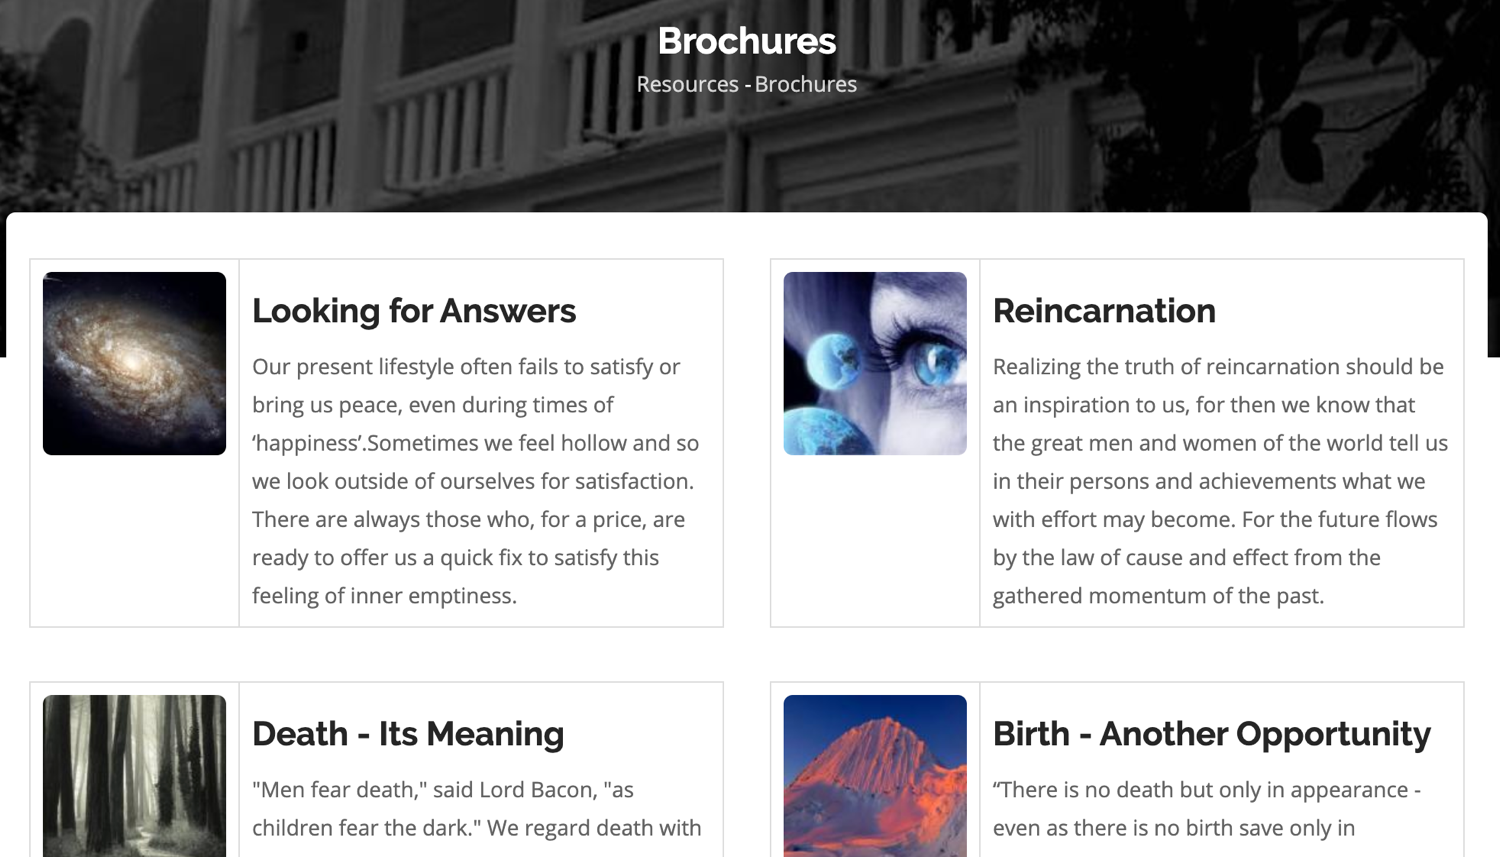Open the Reincarnation brochure heading
This screenshot has height=857, width=1500.
(x=1104, y=311)
